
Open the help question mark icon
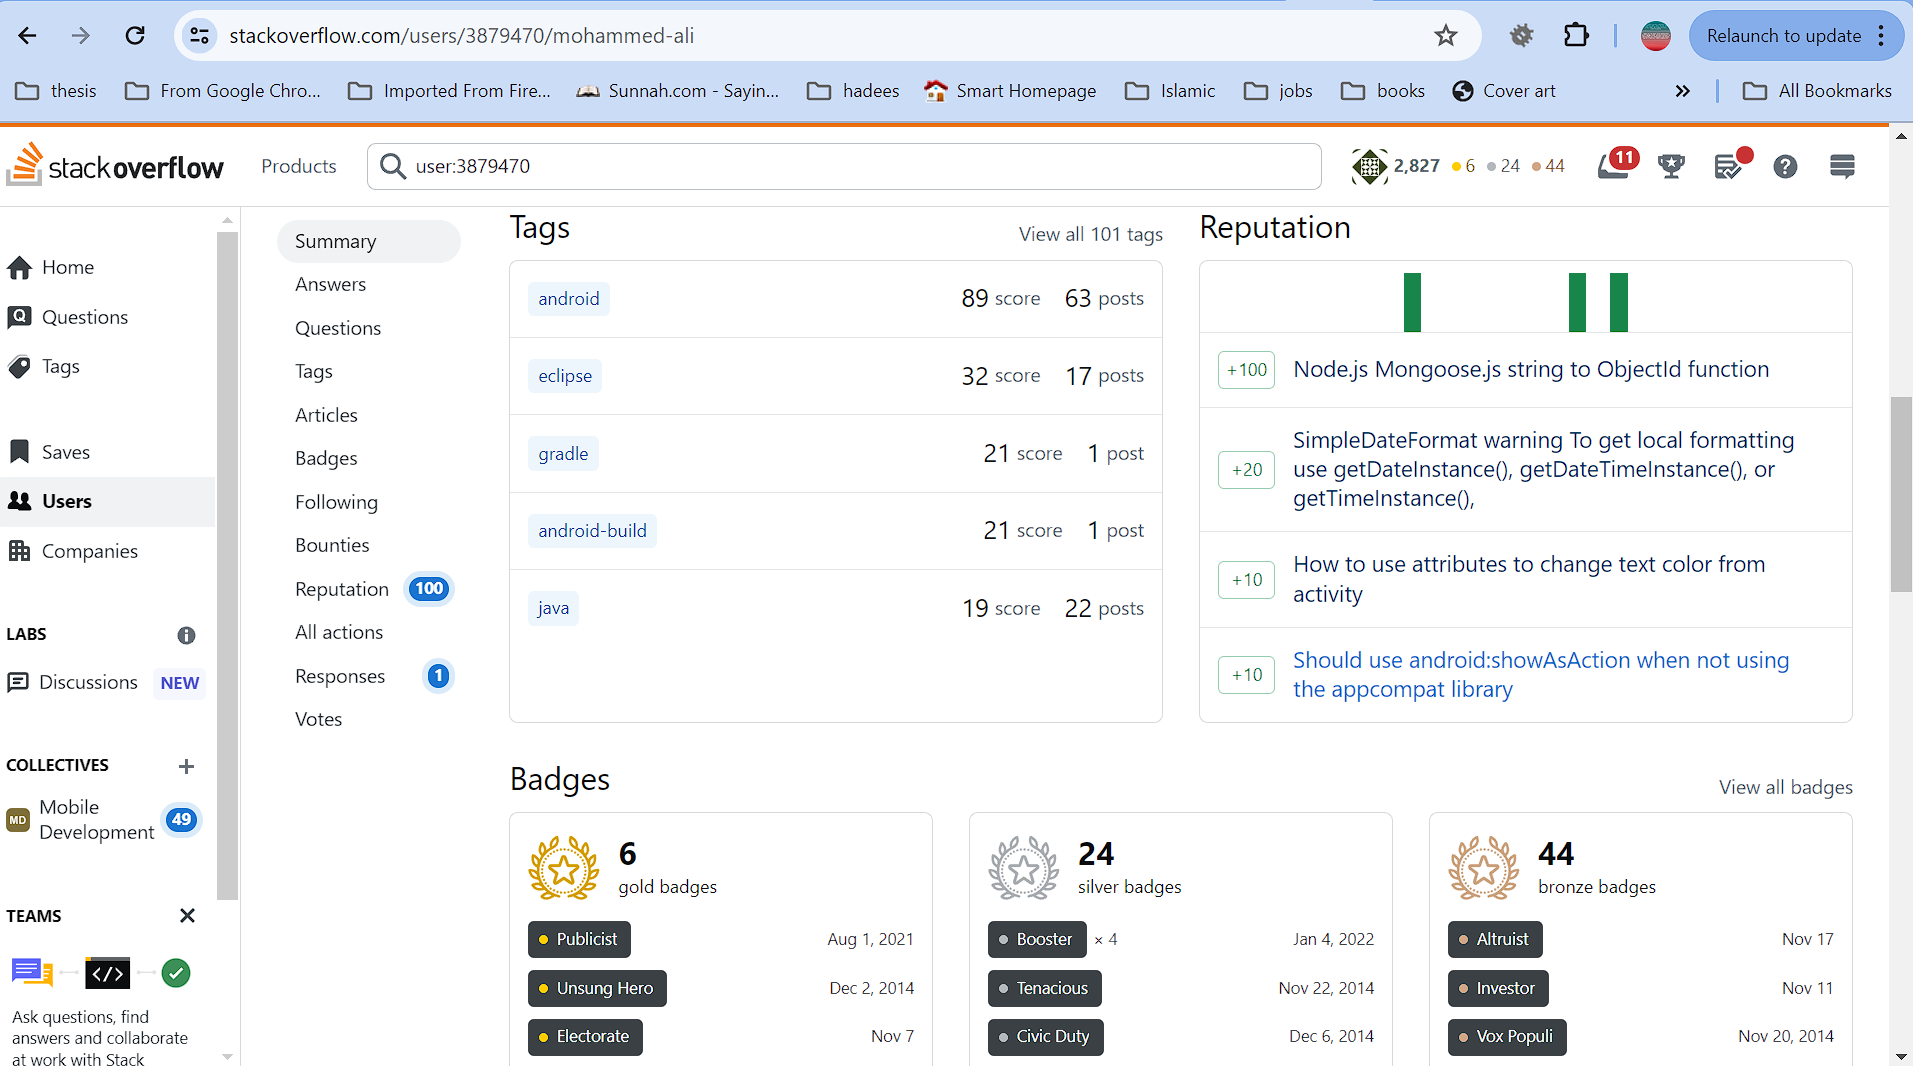[x=1785, y=166]
